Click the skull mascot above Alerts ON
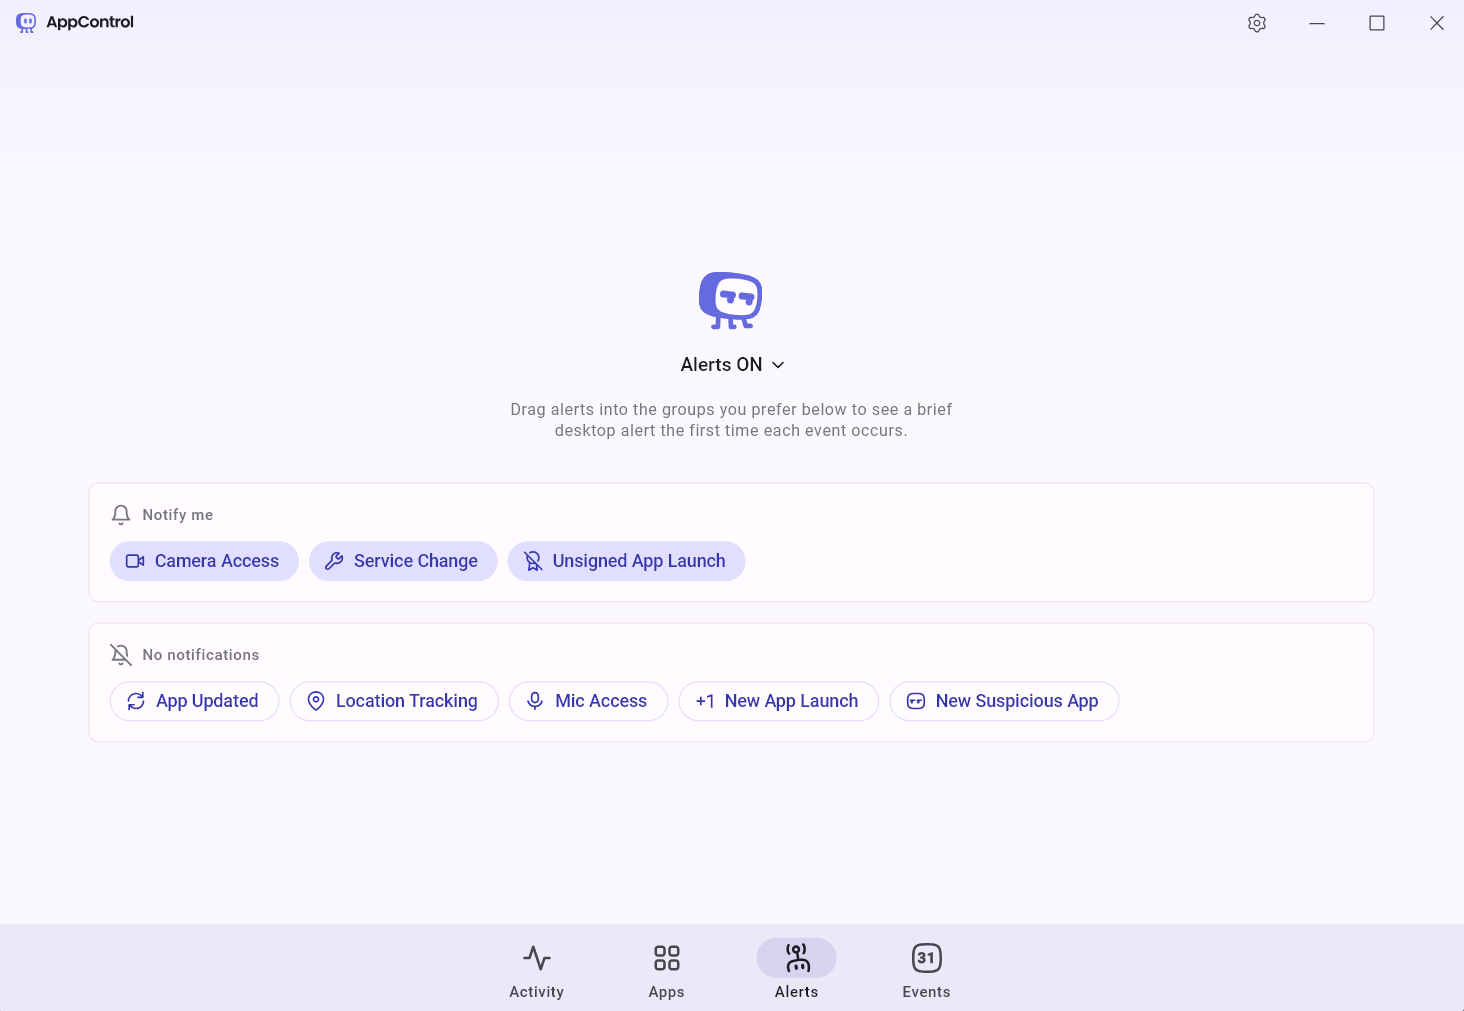The width and height of the screenshot is (1464, 1011). coord(730,299)
